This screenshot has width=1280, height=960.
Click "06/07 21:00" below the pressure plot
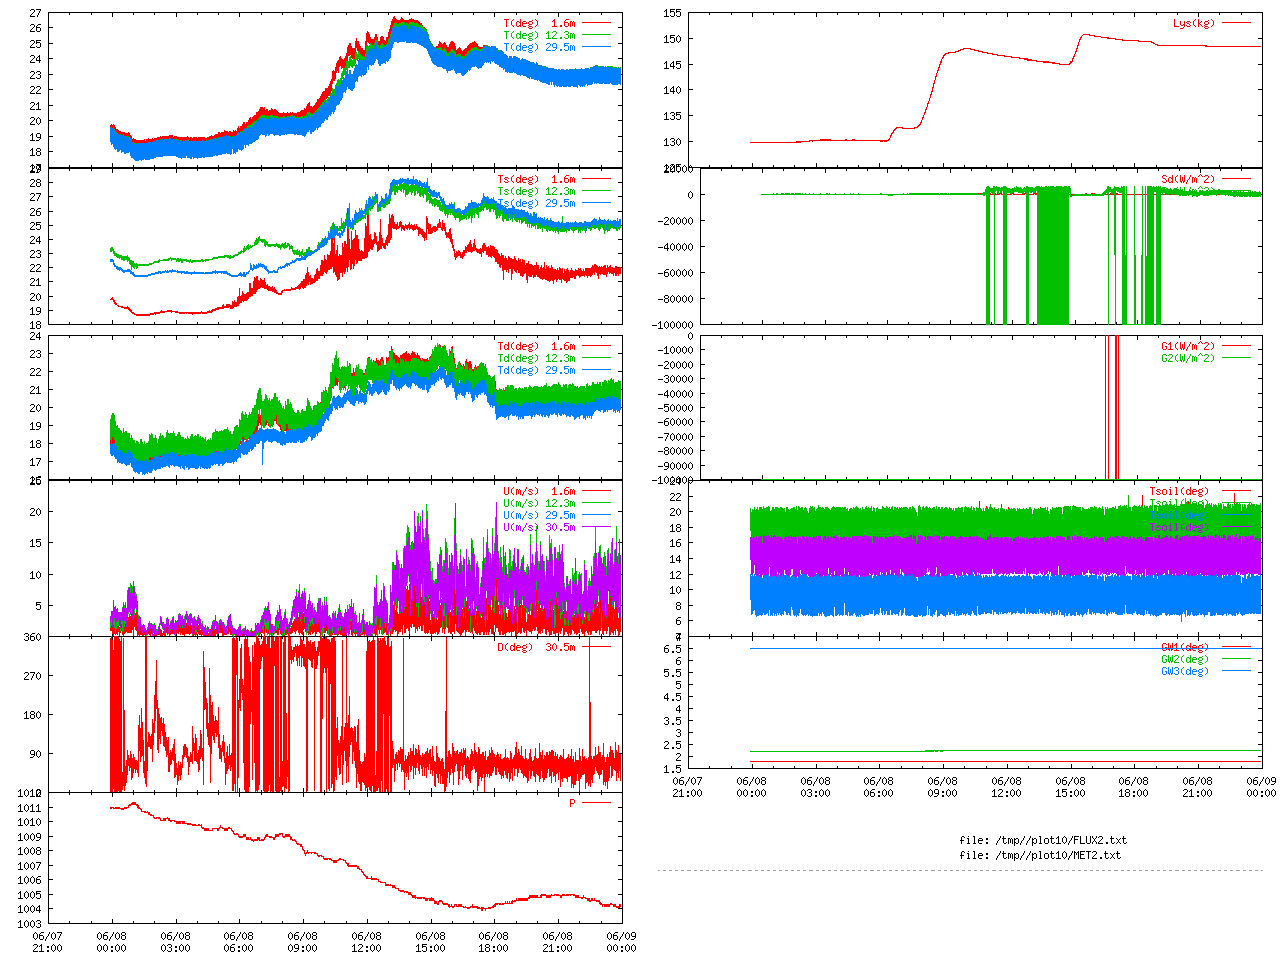pos(47,942)
